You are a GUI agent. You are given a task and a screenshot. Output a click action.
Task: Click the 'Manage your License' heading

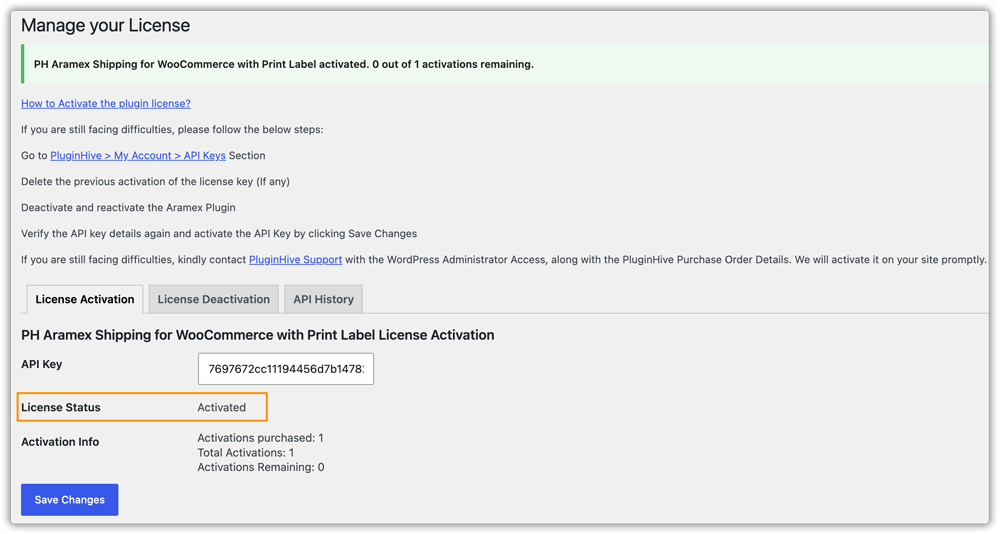(106, 26)
